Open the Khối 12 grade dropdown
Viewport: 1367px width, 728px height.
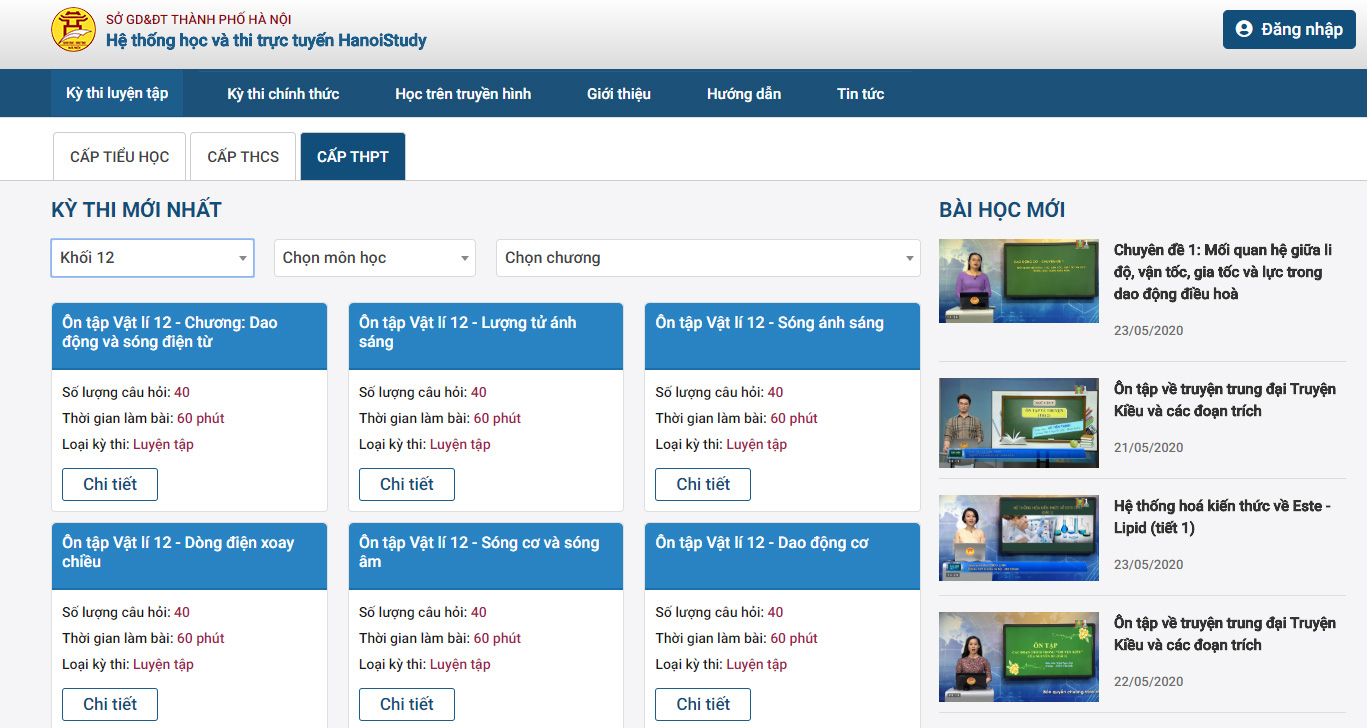click(x=152, y=258)
